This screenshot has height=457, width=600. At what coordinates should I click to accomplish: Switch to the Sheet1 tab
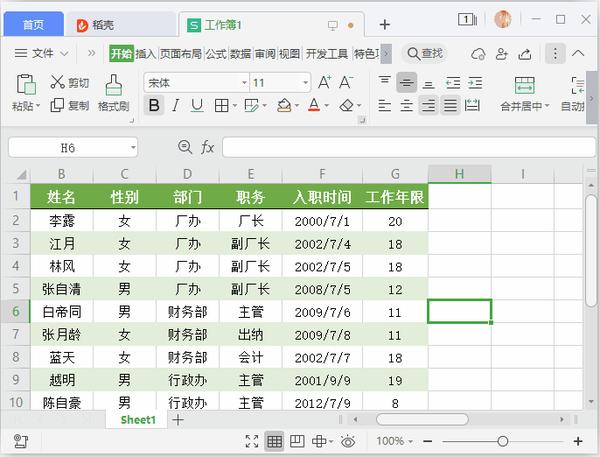click(x=138, y=420)
